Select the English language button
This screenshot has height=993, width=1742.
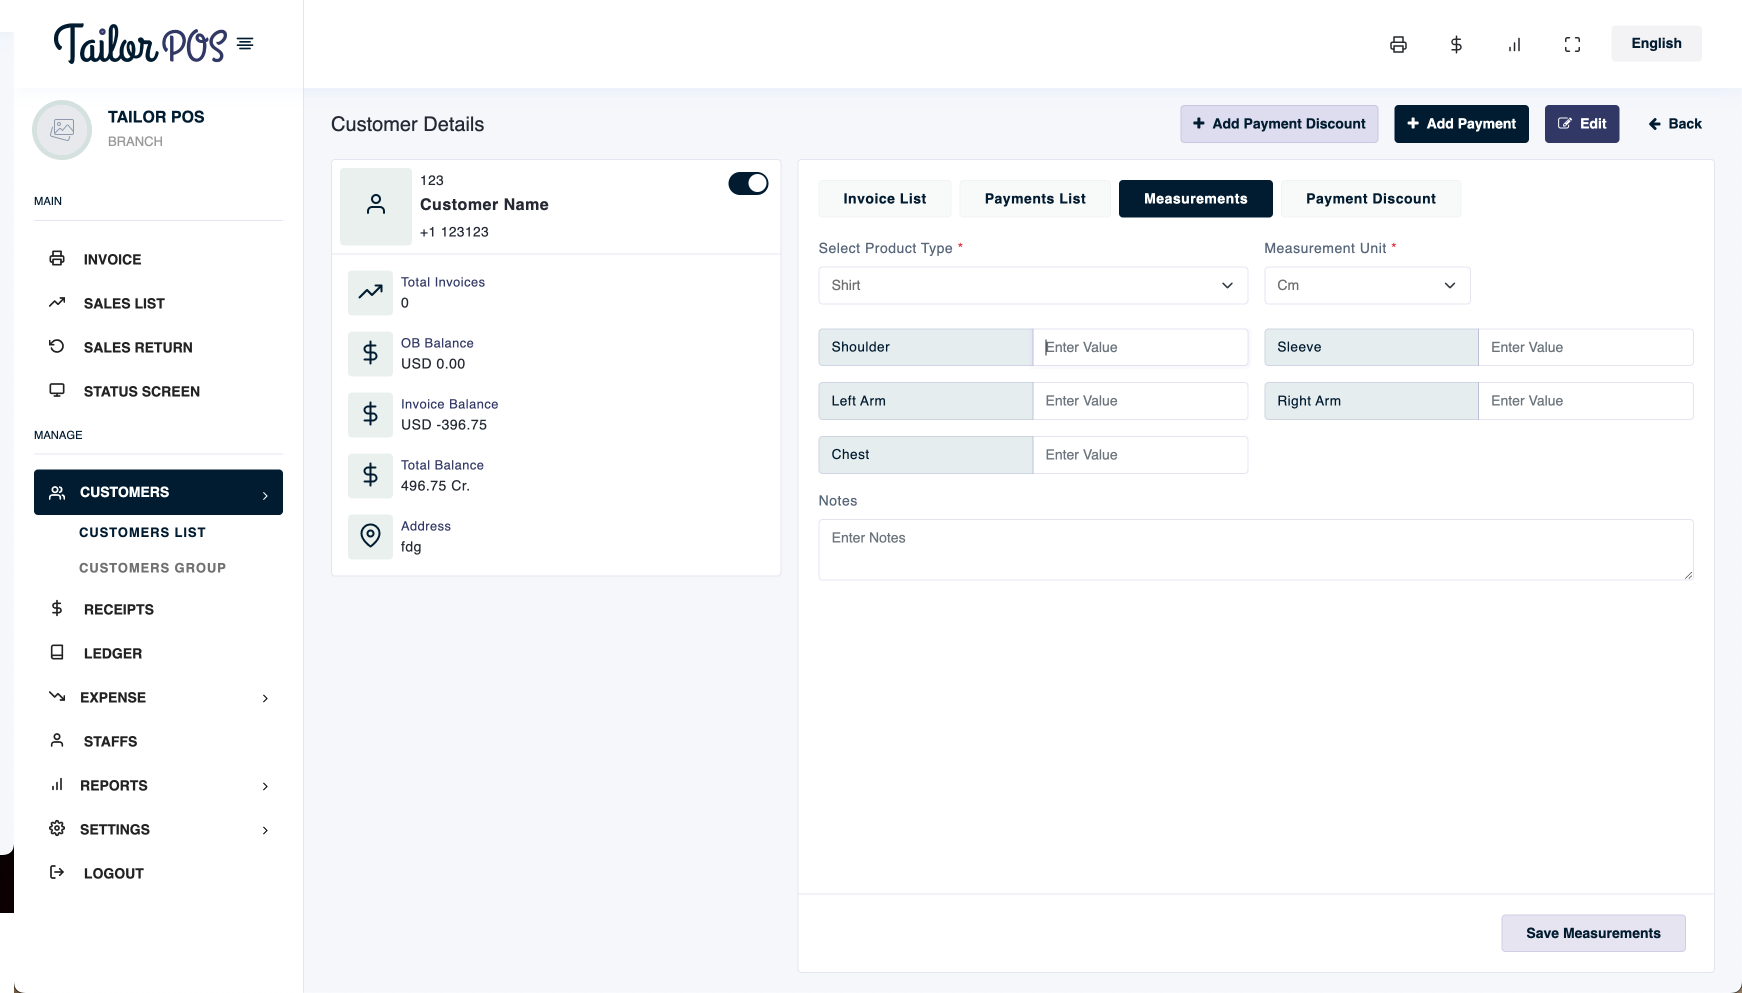tap(1655, 43)
